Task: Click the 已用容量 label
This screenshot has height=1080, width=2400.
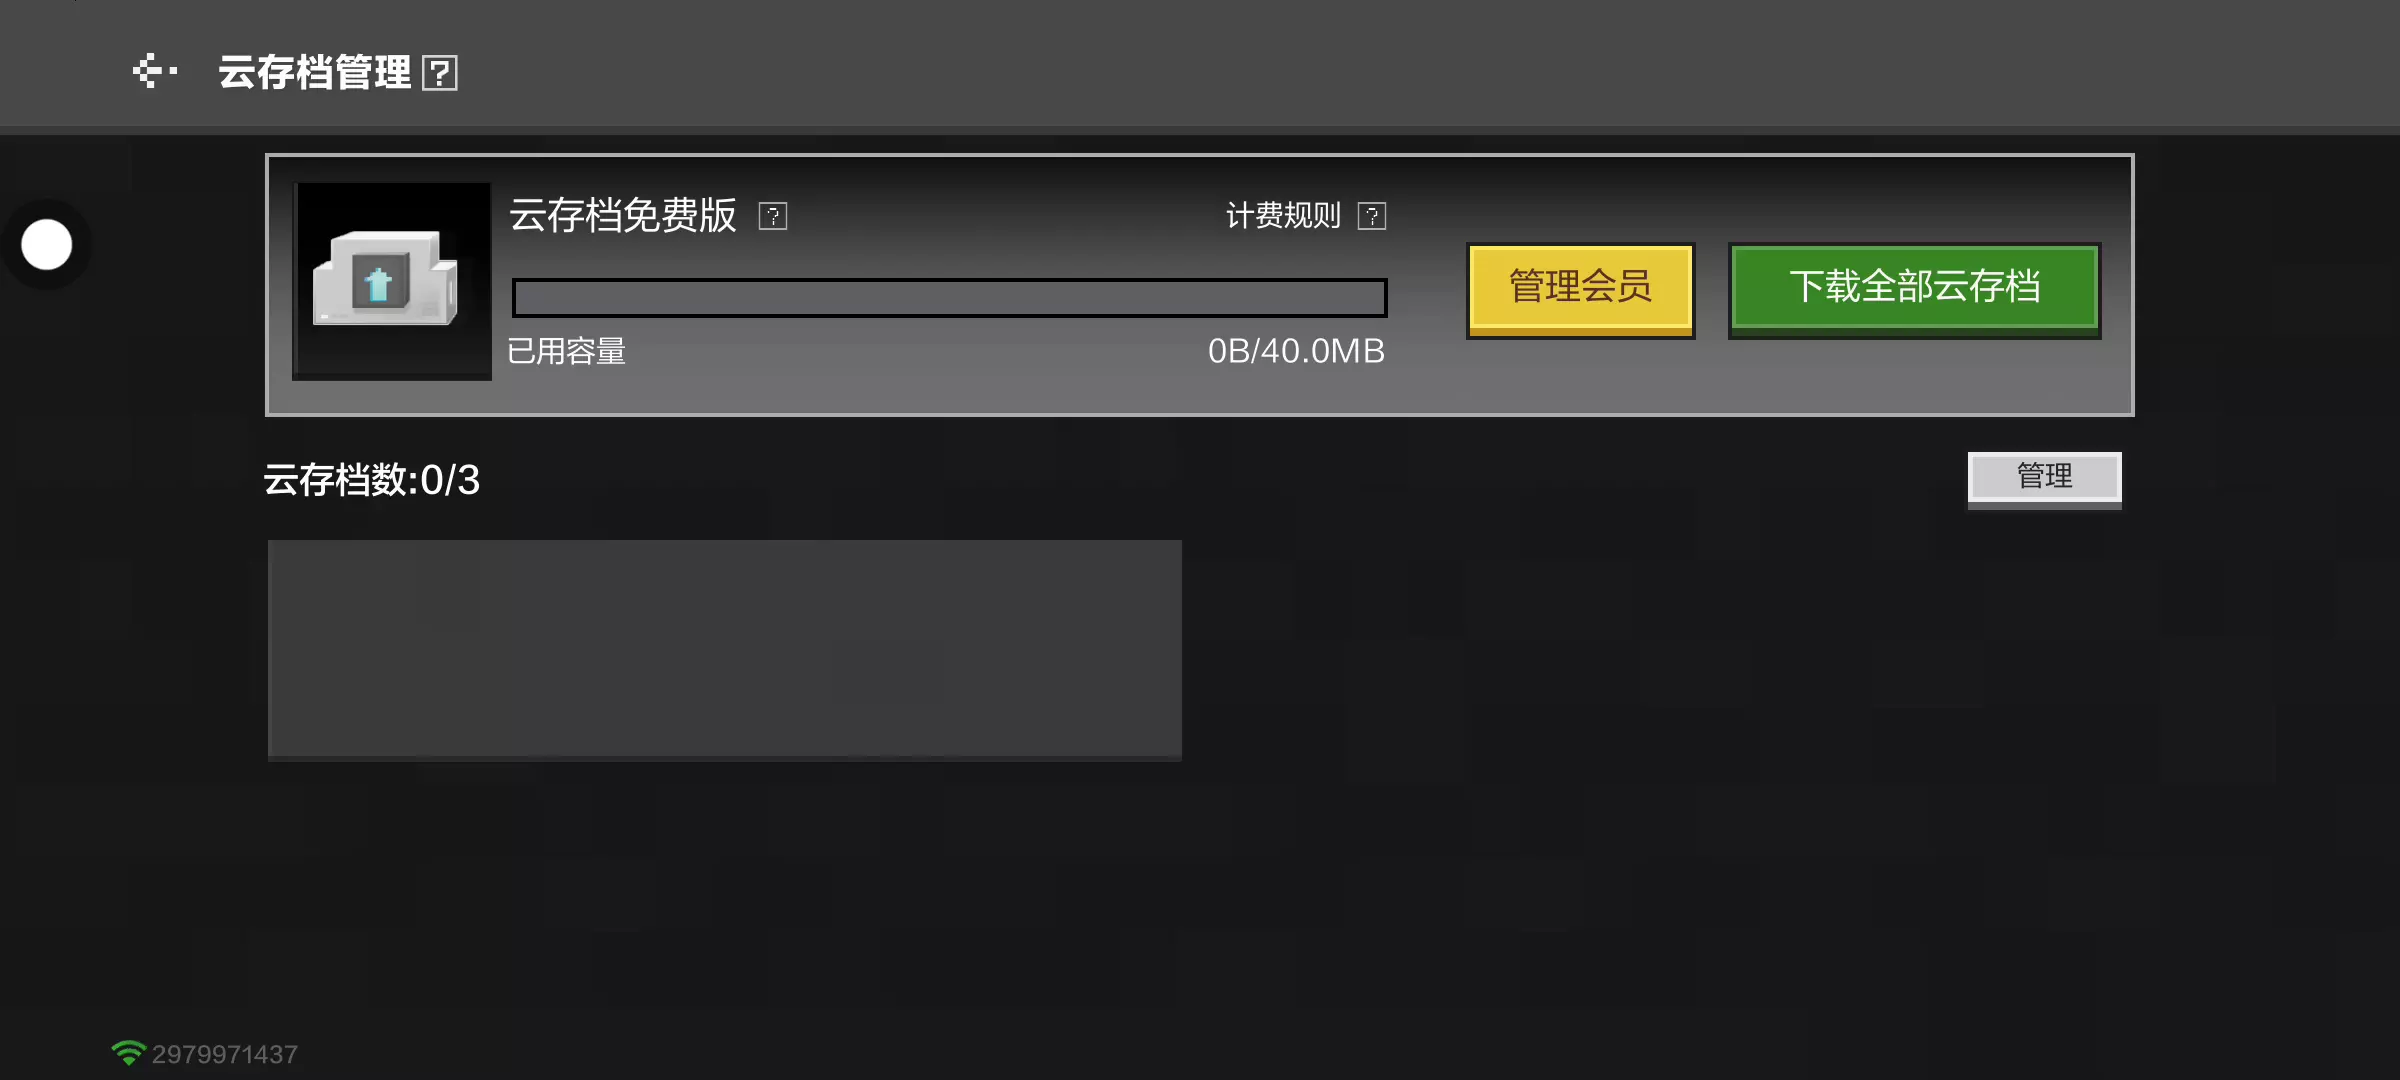Action: point(566,352)
